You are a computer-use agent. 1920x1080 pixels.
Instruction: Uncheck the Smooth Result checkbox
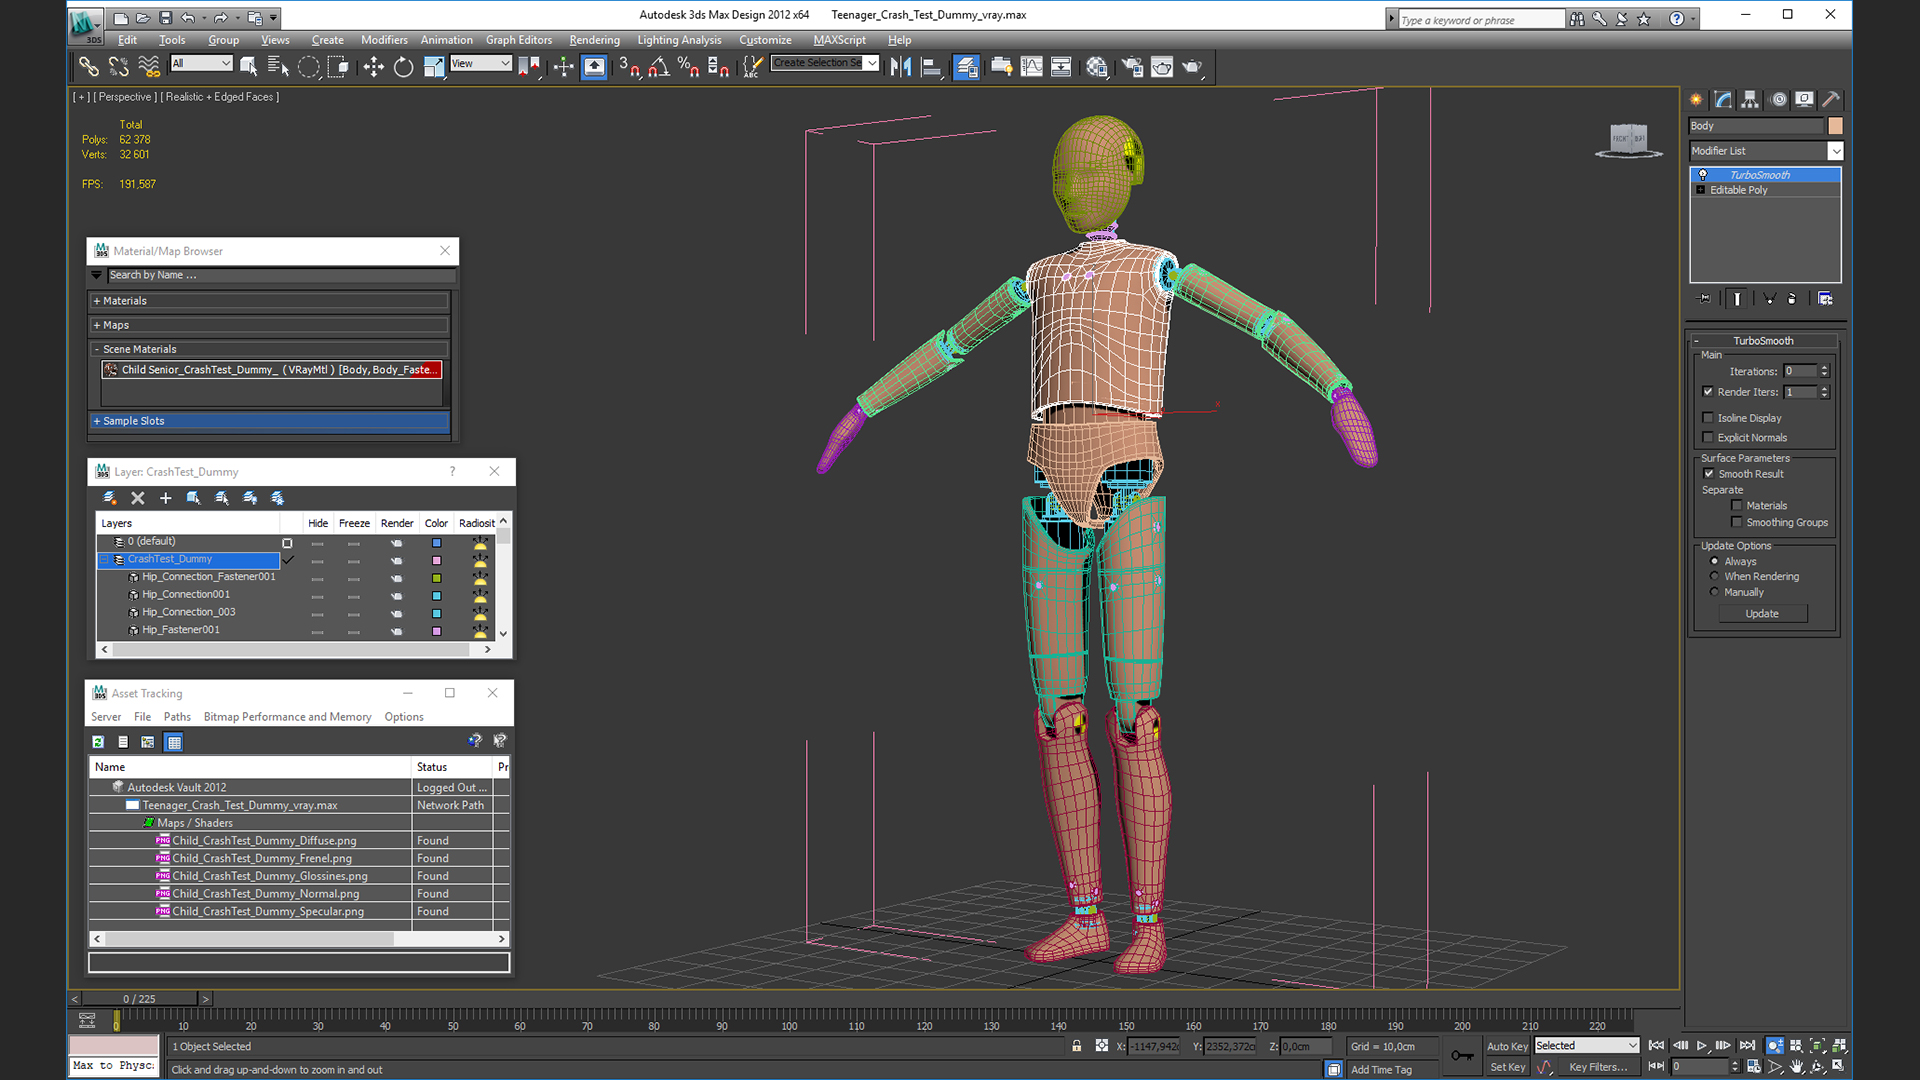(x=1708, y=474)
